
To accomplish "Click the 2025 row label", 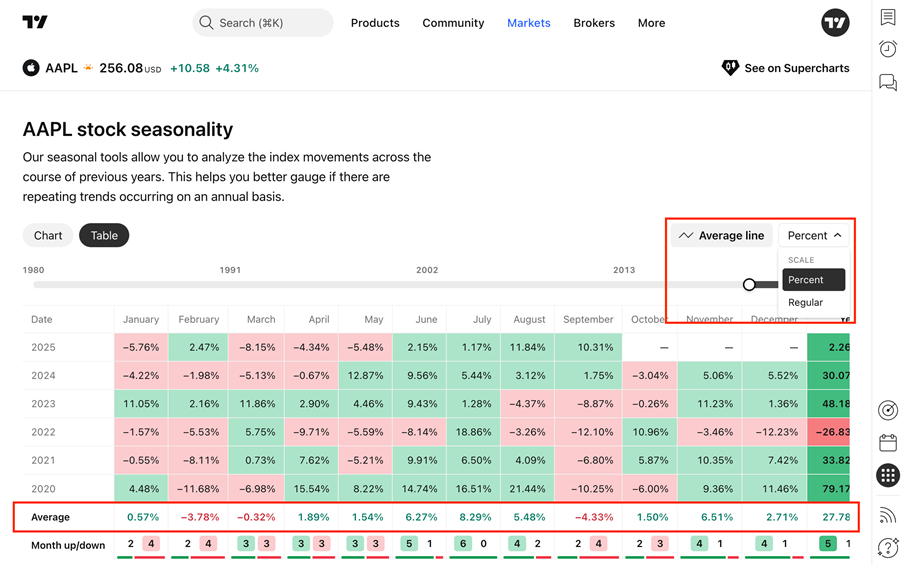I will click(x=43, y=347).
